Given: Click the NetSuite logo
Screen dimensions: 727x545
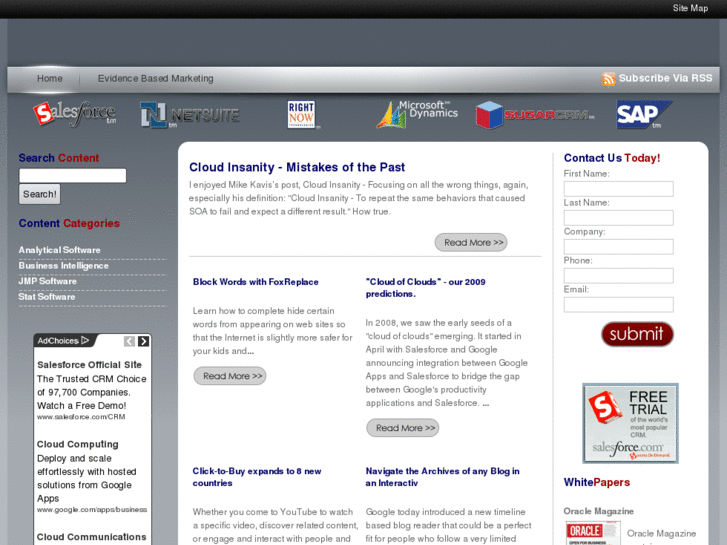Looking at the screenshot, I should [x=190, y=115].
